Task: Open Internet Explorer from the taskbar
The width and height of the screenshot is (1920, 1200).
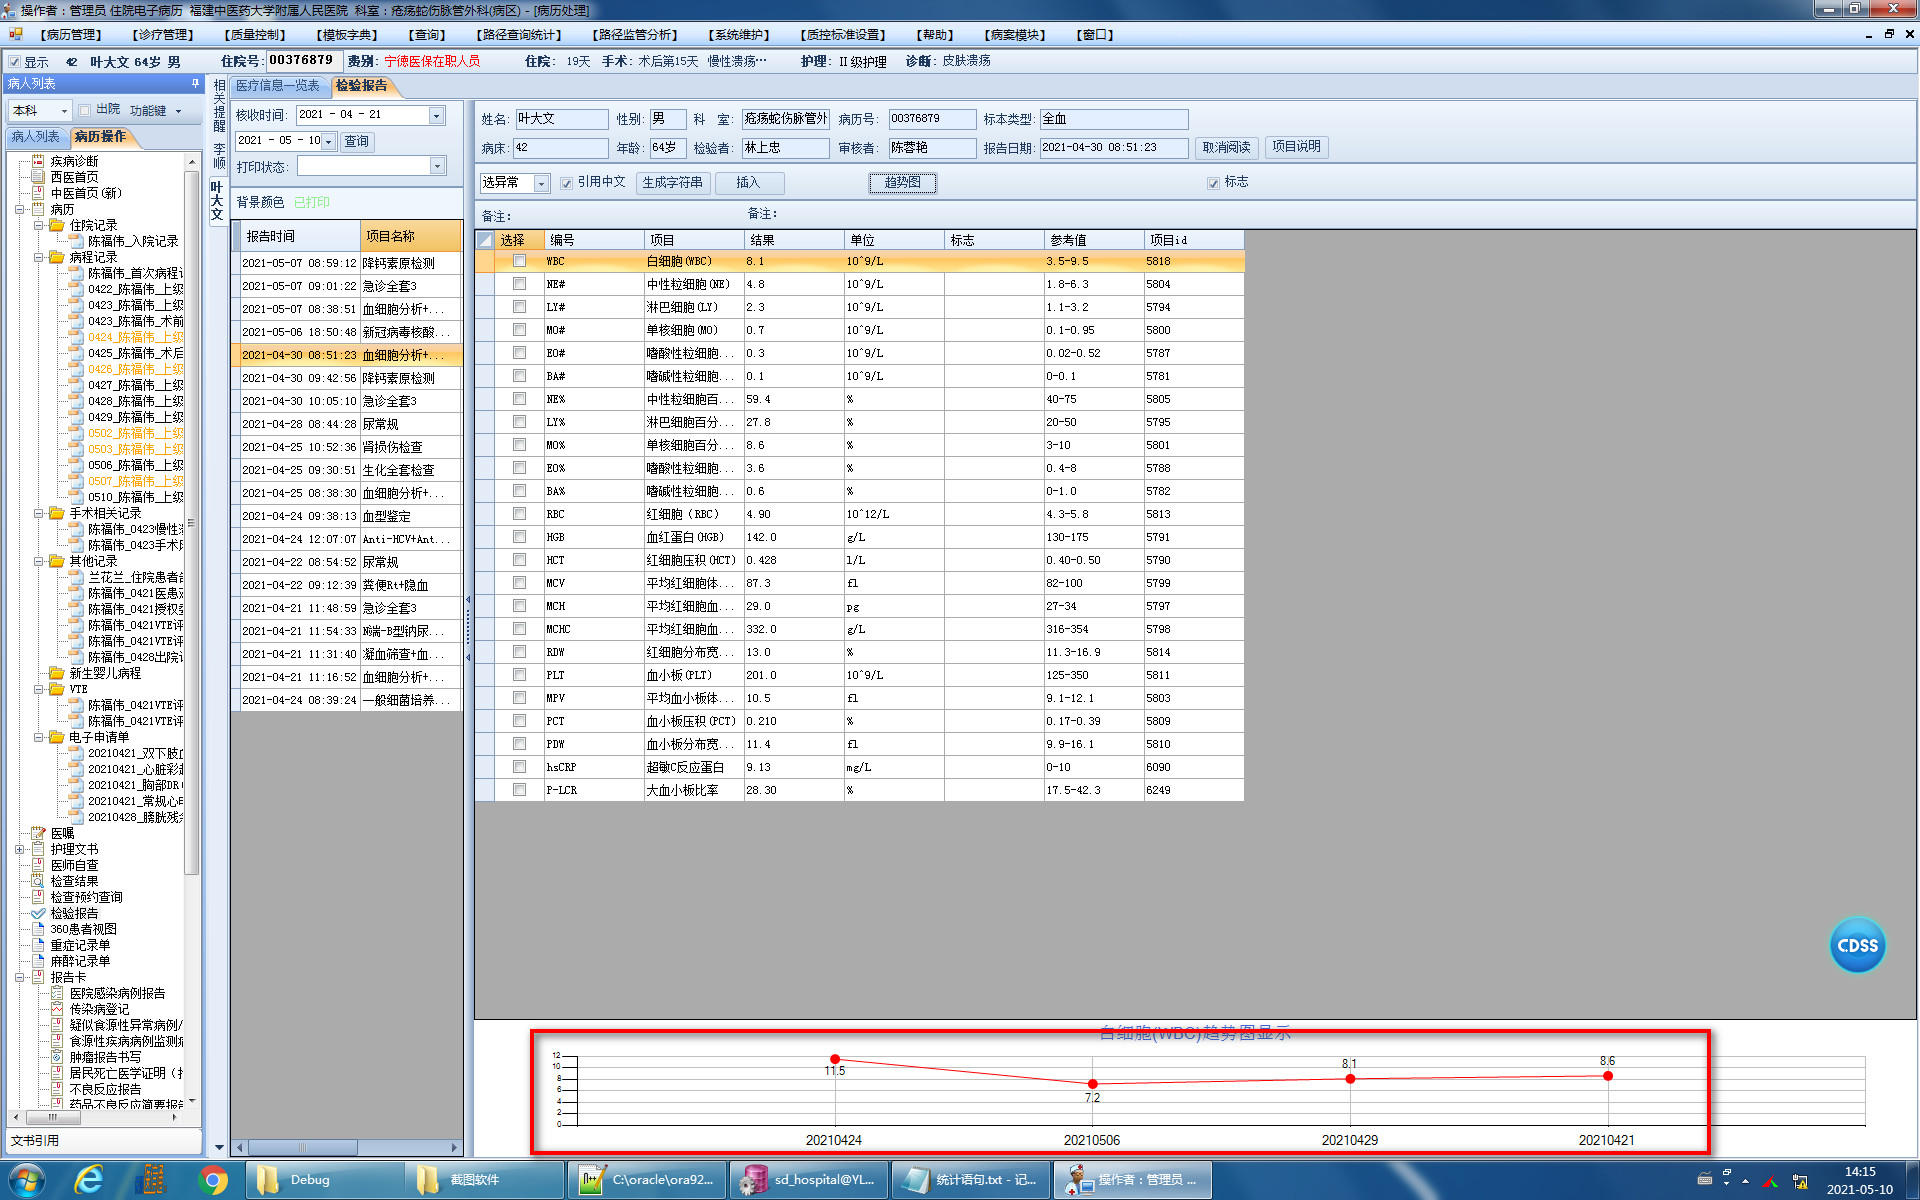Action: click(x=90, y=1180)
